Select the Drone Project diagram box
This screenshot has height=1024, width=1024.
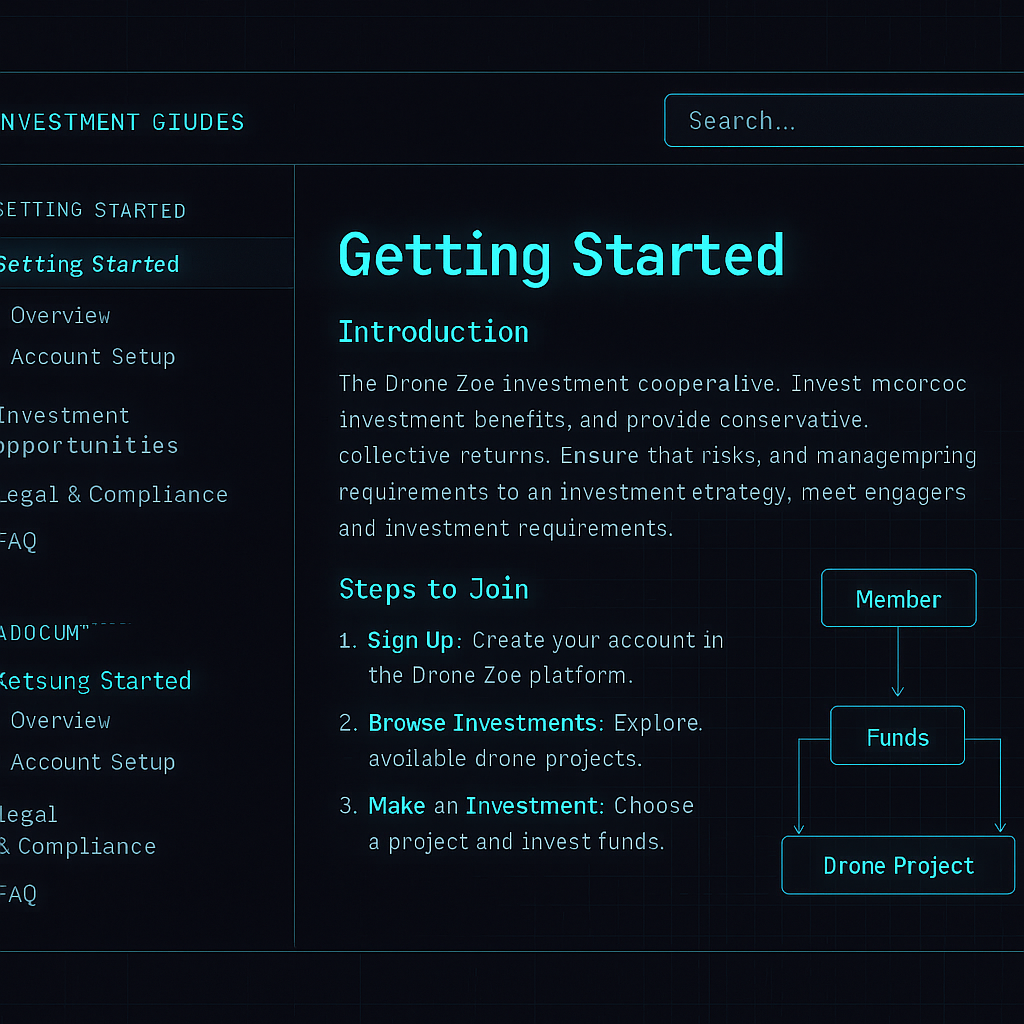[897, 865]
